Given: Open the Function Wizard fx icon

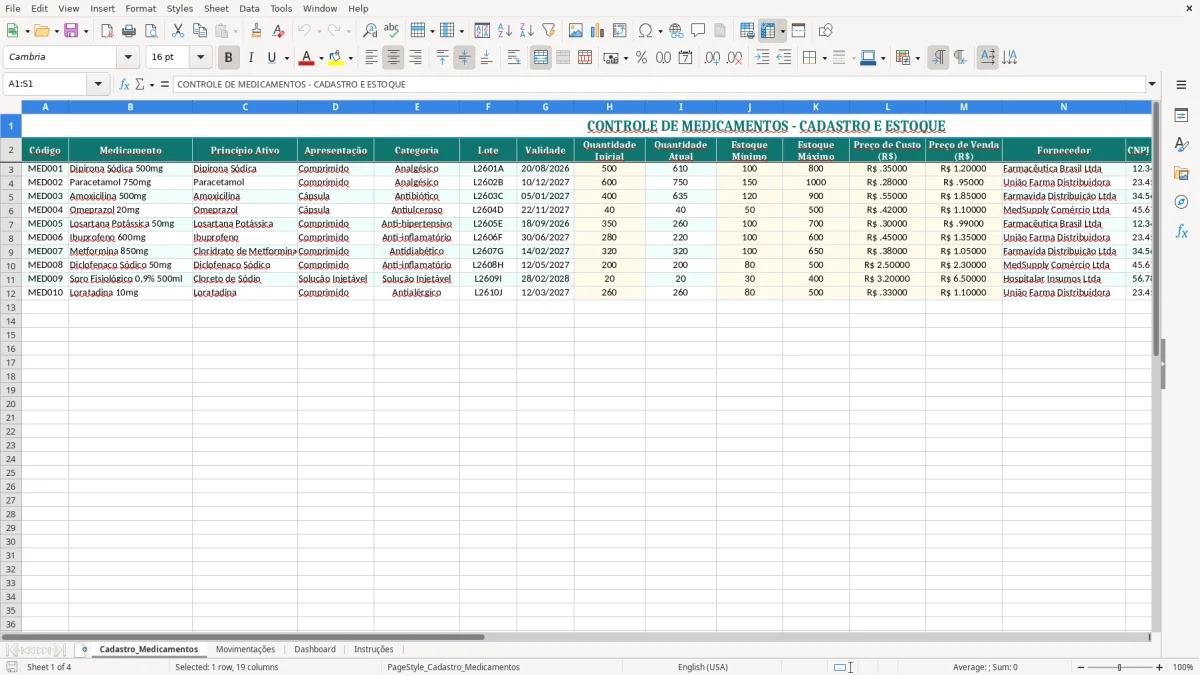Looking at the screenshot, I should [124, 84].
